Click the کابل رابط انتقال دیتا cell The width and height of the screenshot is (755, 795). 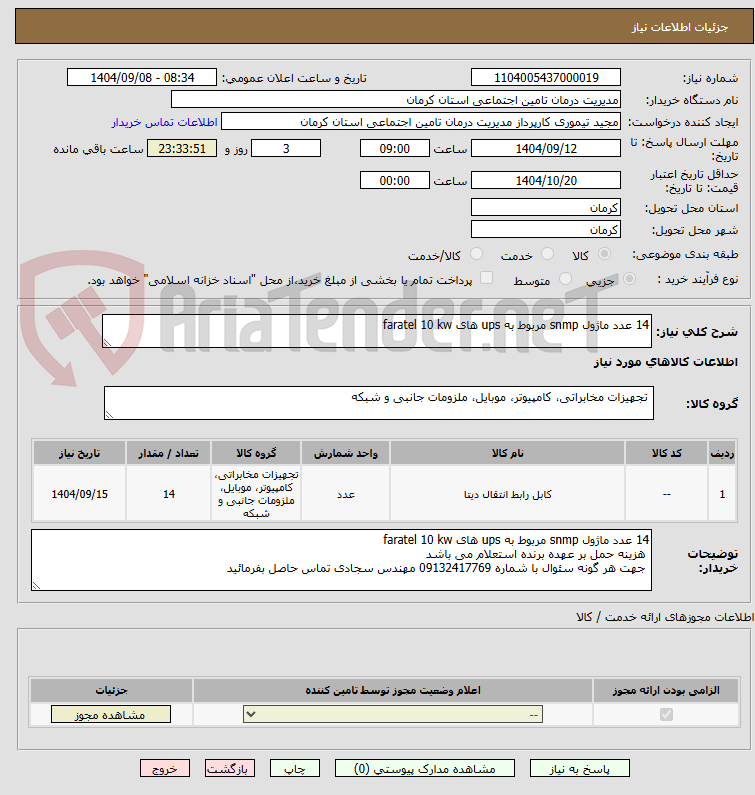[x=507, y=494]
